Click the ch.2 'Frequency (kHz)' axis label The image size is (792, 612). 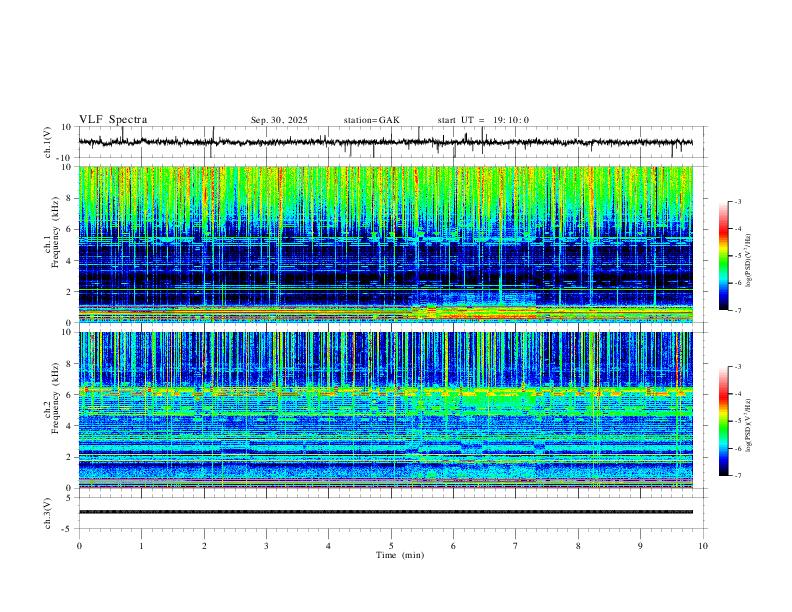pyautogui.click(x=55, y=398)
